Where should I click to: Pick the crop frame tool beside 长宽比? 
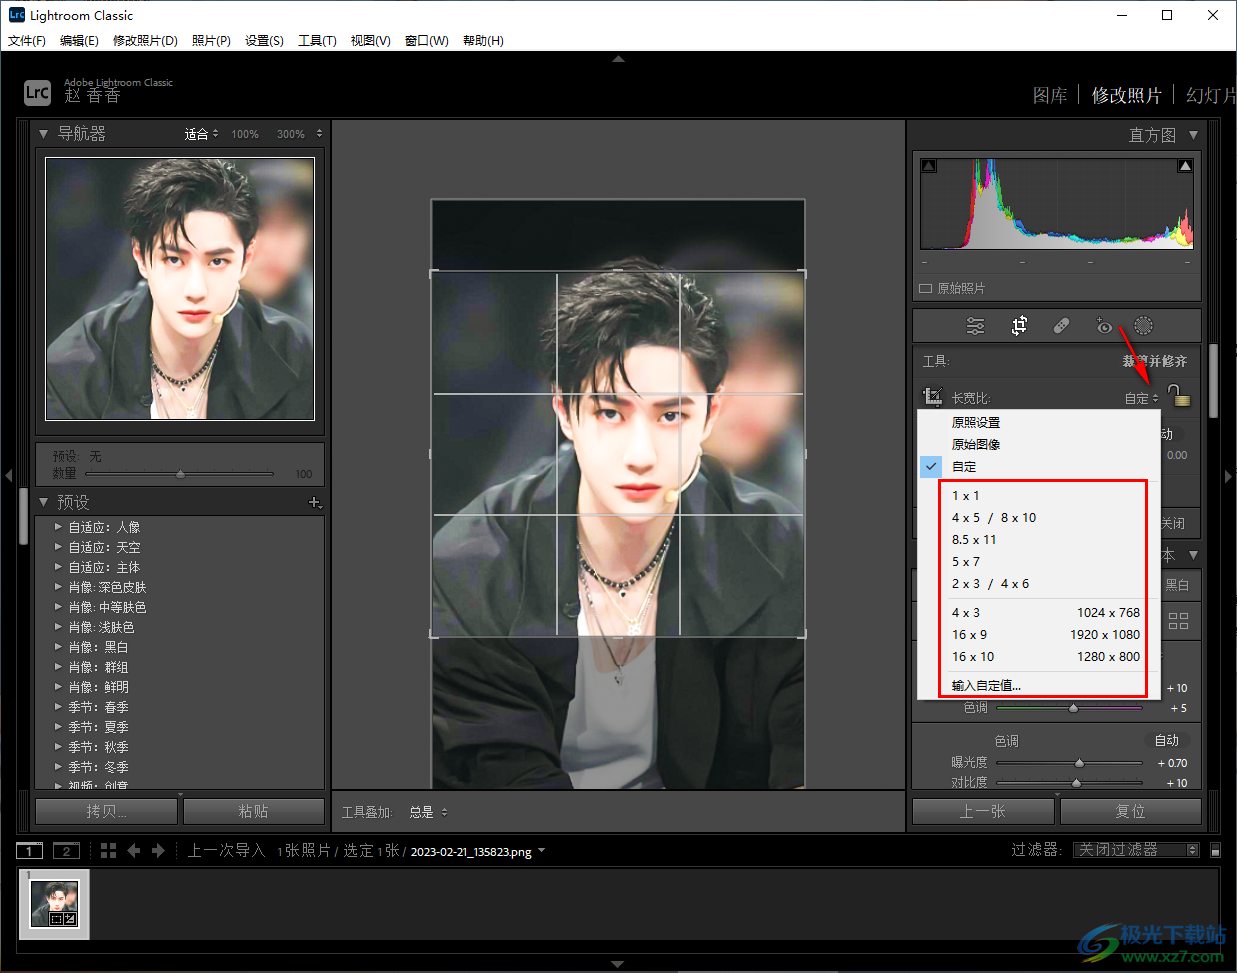(932, 397)
